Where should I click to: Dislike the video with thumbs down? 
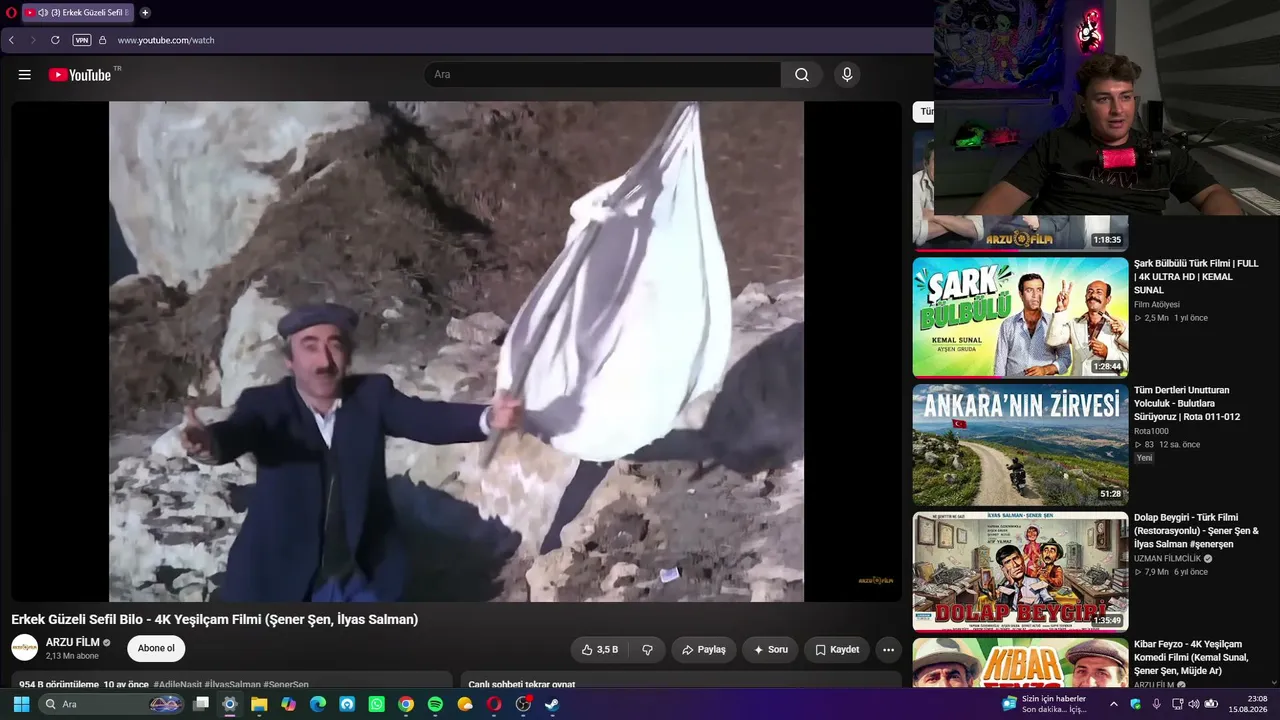(x=647, y=650)
